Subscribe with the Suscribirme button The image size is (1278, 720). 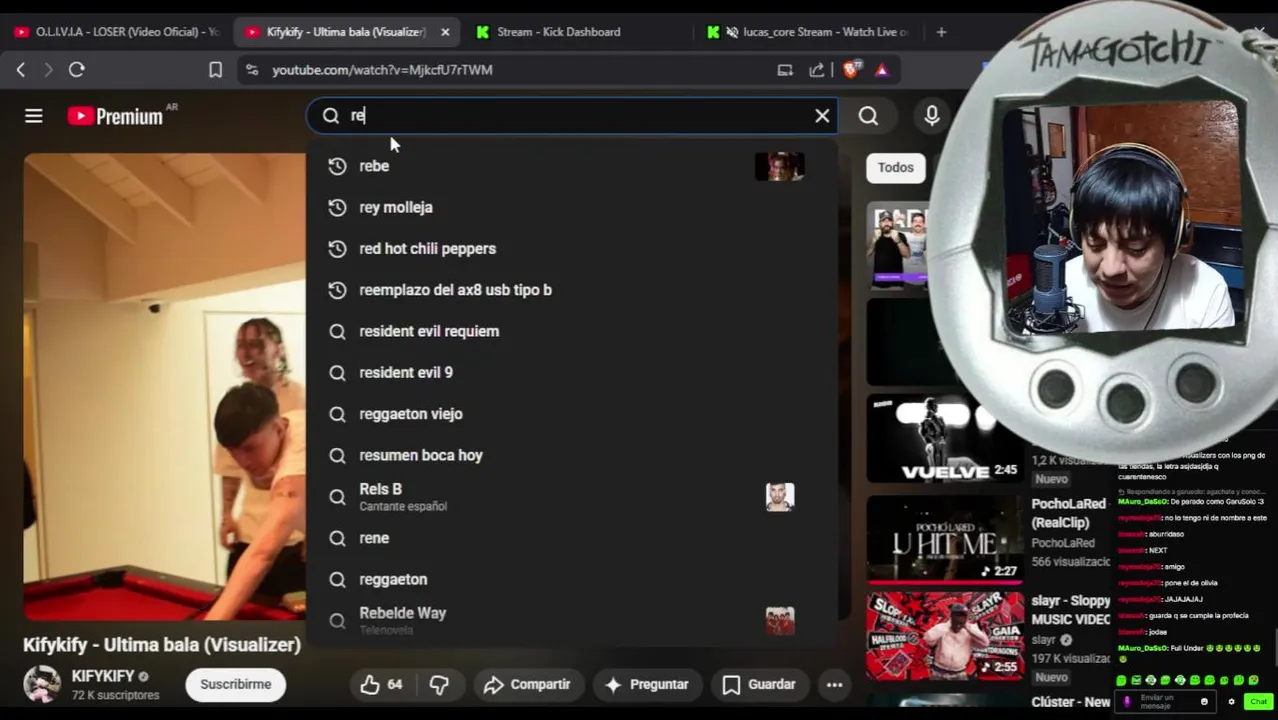236,685
